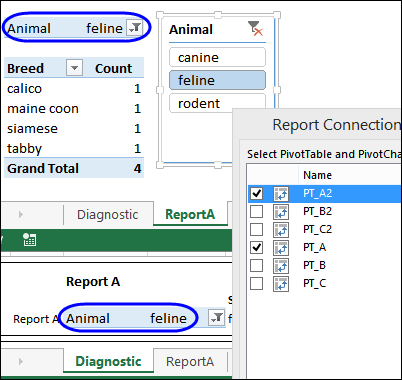Open Animal filter dropdown showing feline
The width and height of the screenshot is (402, 380).
(135, 28)
